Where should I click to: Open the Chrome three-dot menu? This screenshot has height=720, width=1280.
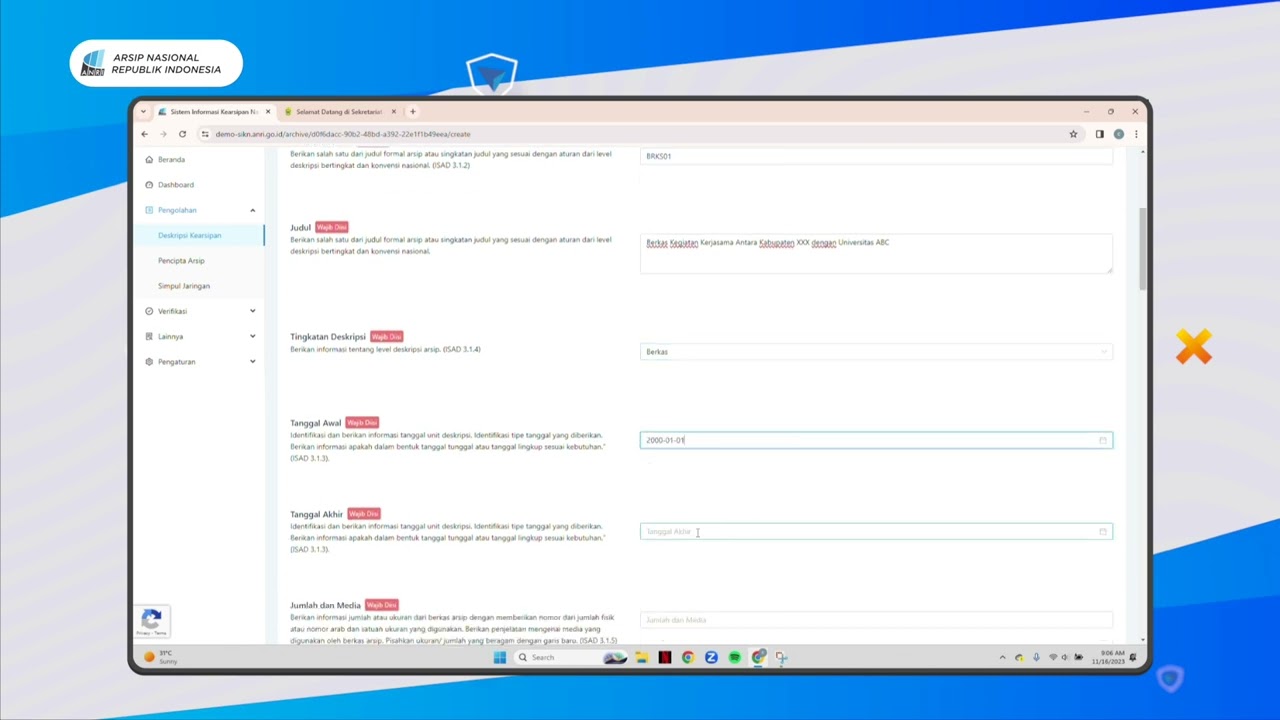coord(1136,134)
